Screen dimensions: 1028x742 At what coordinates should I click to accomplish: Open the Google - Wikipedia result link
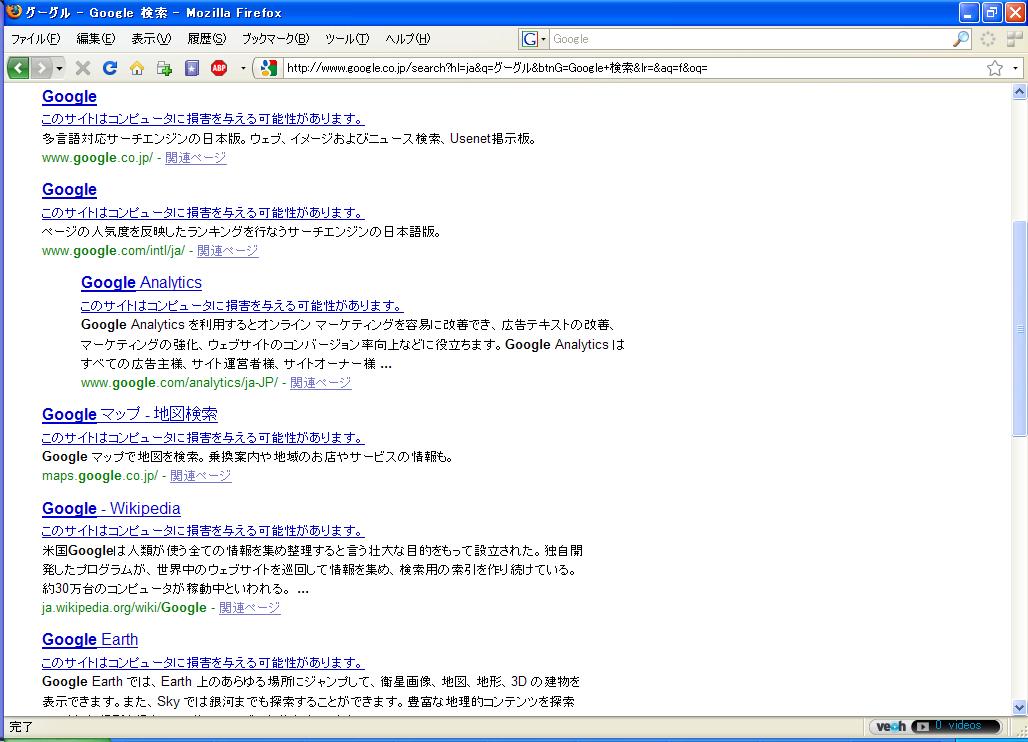pos(111,508)
